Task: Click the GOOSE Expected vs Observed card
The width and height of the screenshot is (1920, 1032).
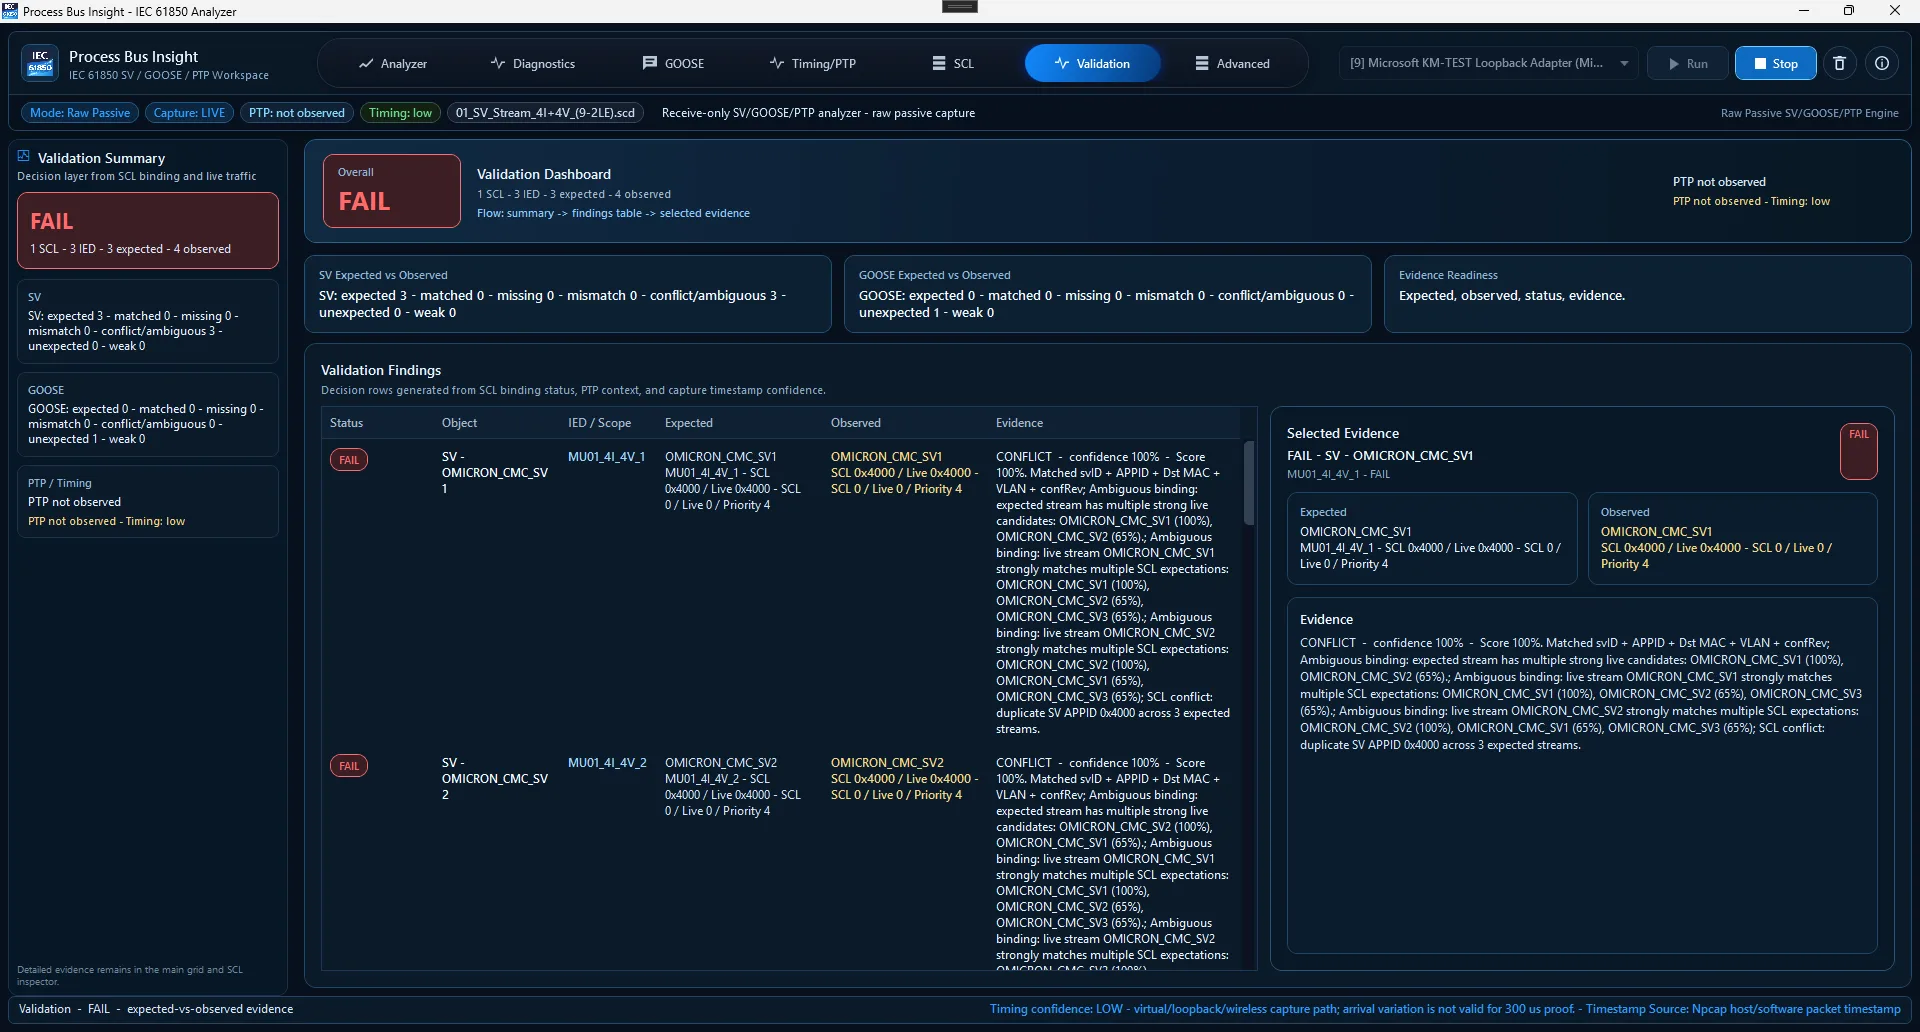Action: pyautogui.click(x=1108, y=294)
